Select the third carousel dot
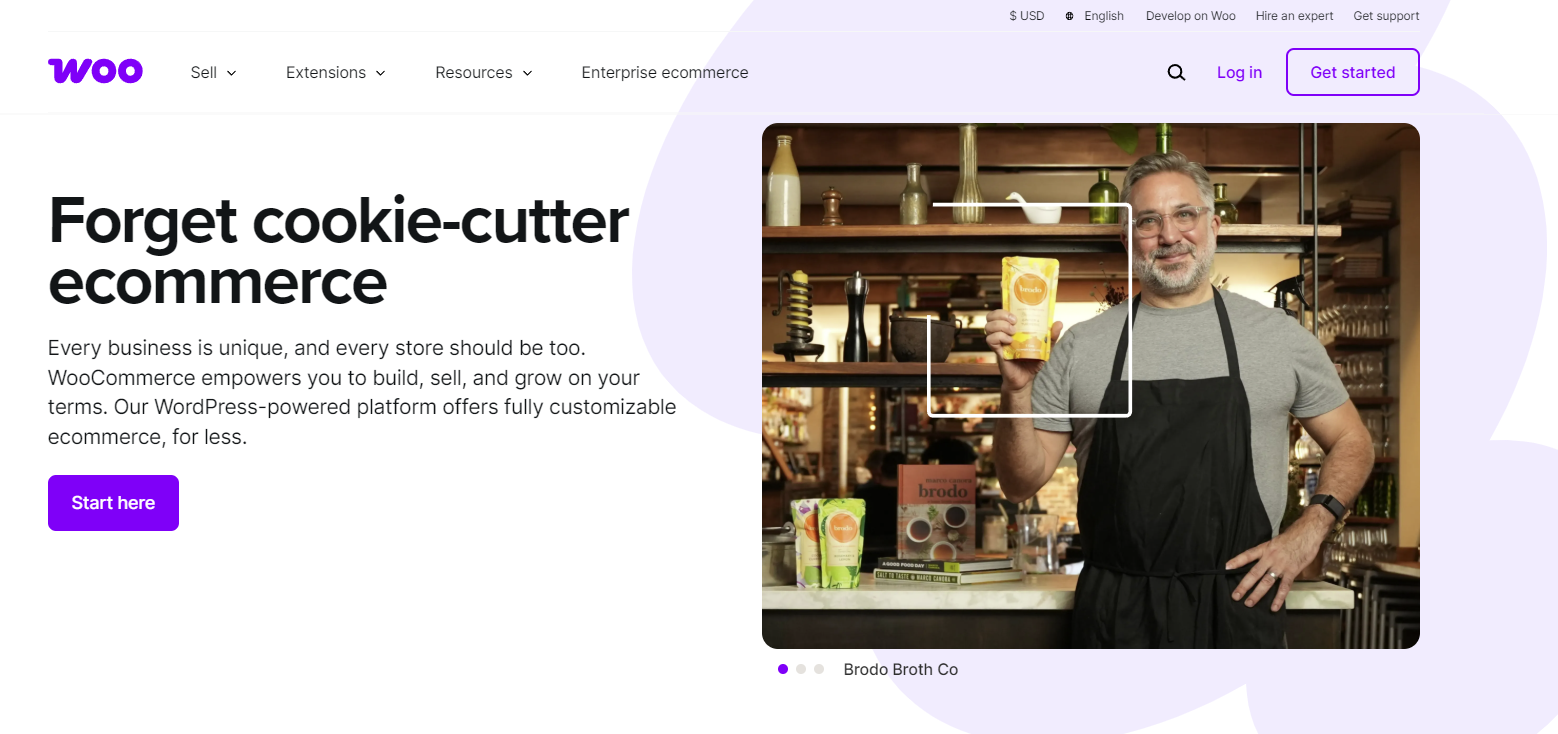 [819, 669]
